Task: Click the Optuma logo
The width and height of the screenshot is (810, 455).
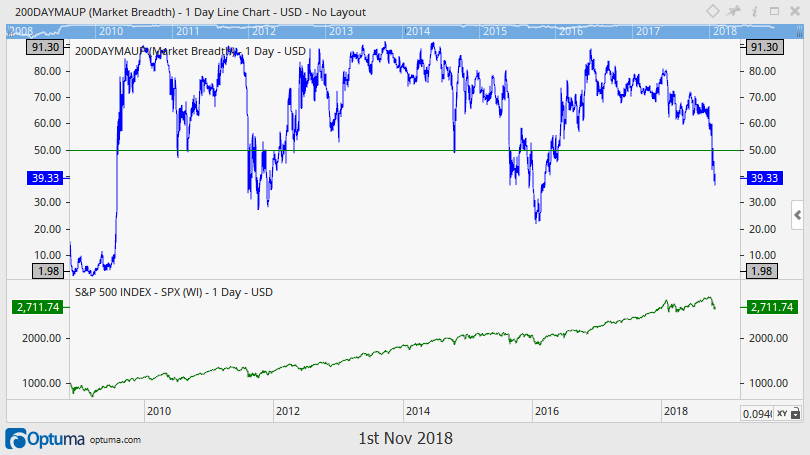Action: click(x=45, y=439)
